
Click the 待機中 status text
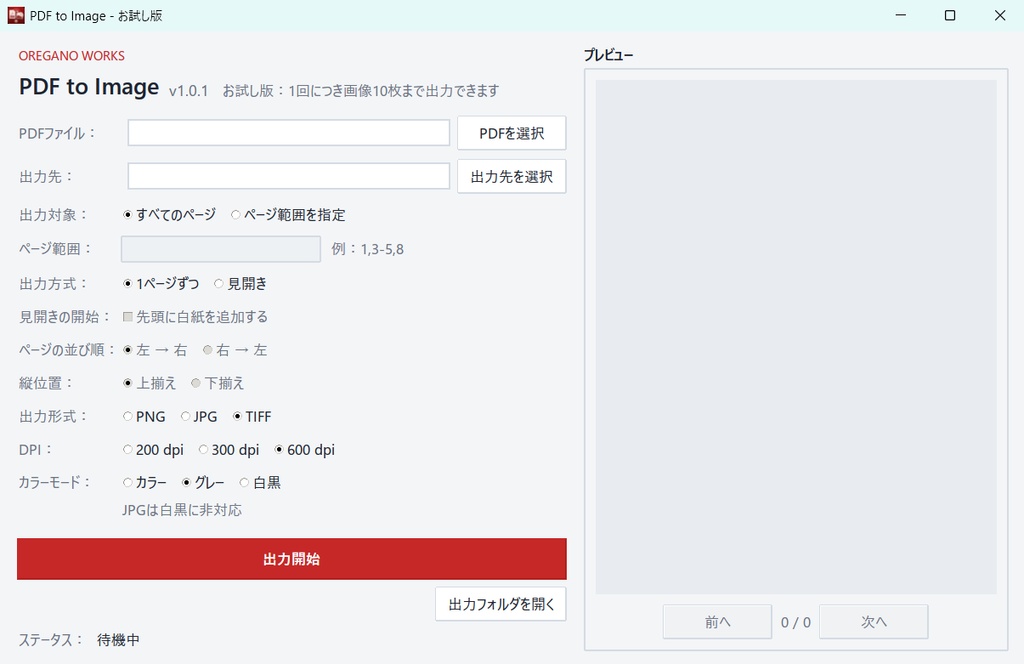click(x=118, y=640)
